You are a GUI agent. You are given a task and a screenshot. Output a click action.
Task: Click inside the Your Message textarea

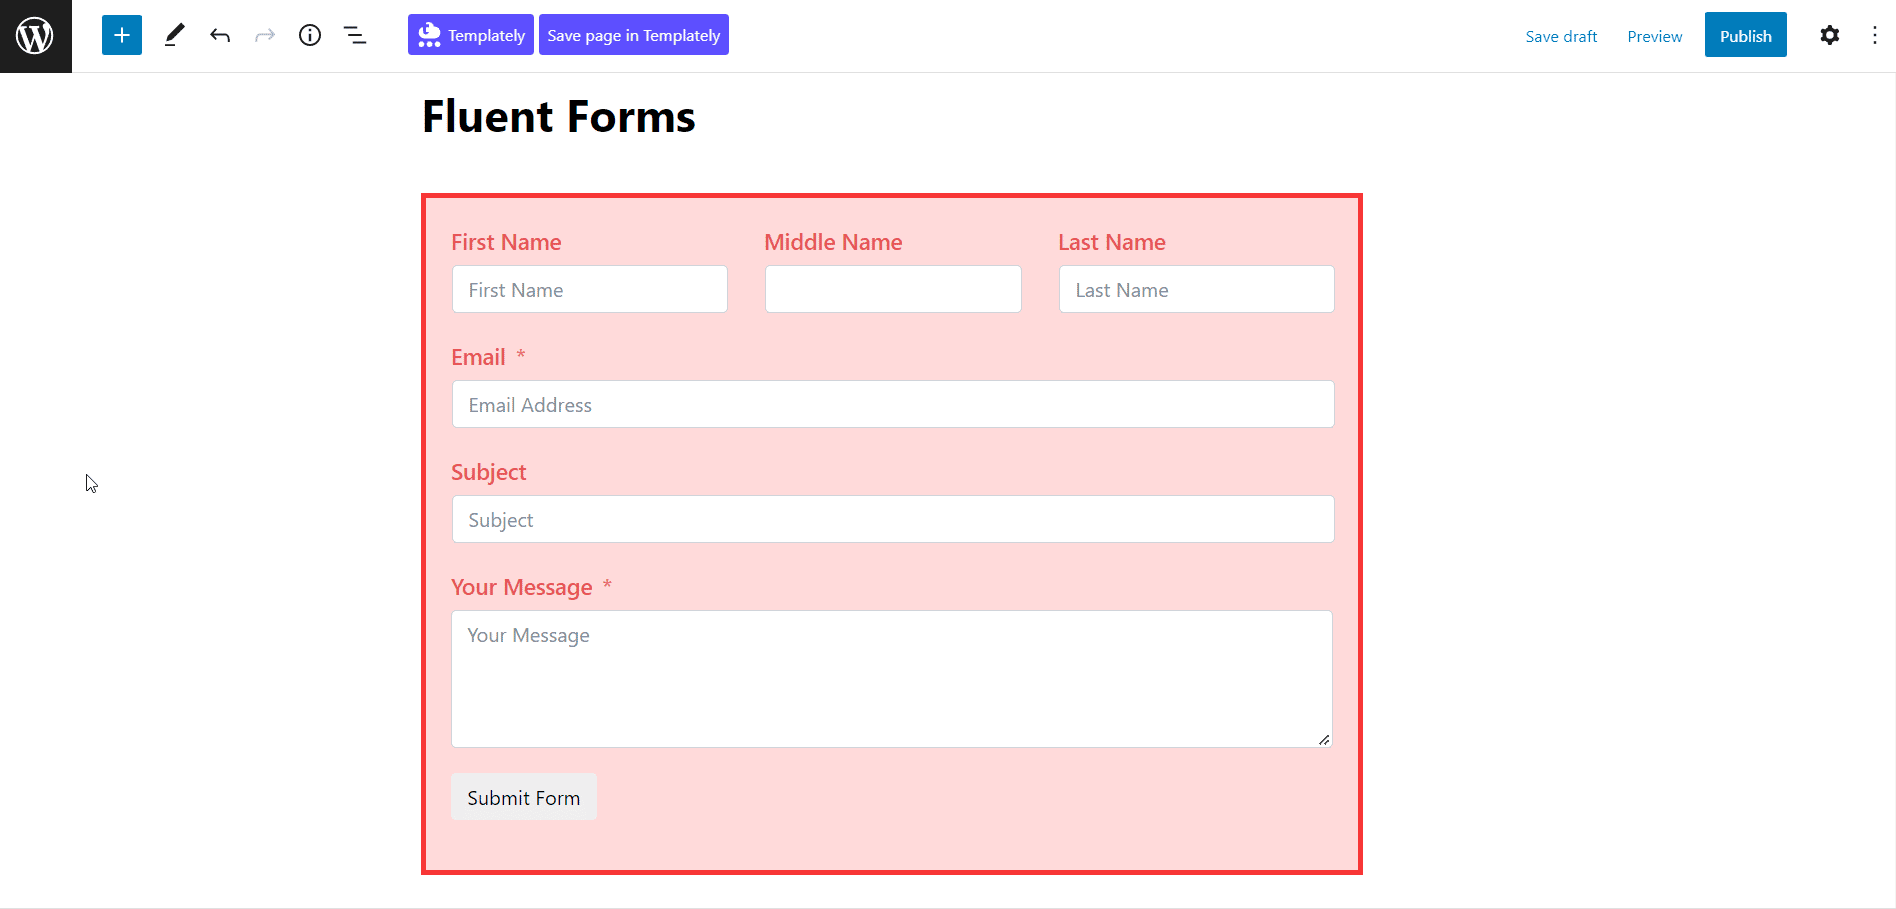point(892,679)
